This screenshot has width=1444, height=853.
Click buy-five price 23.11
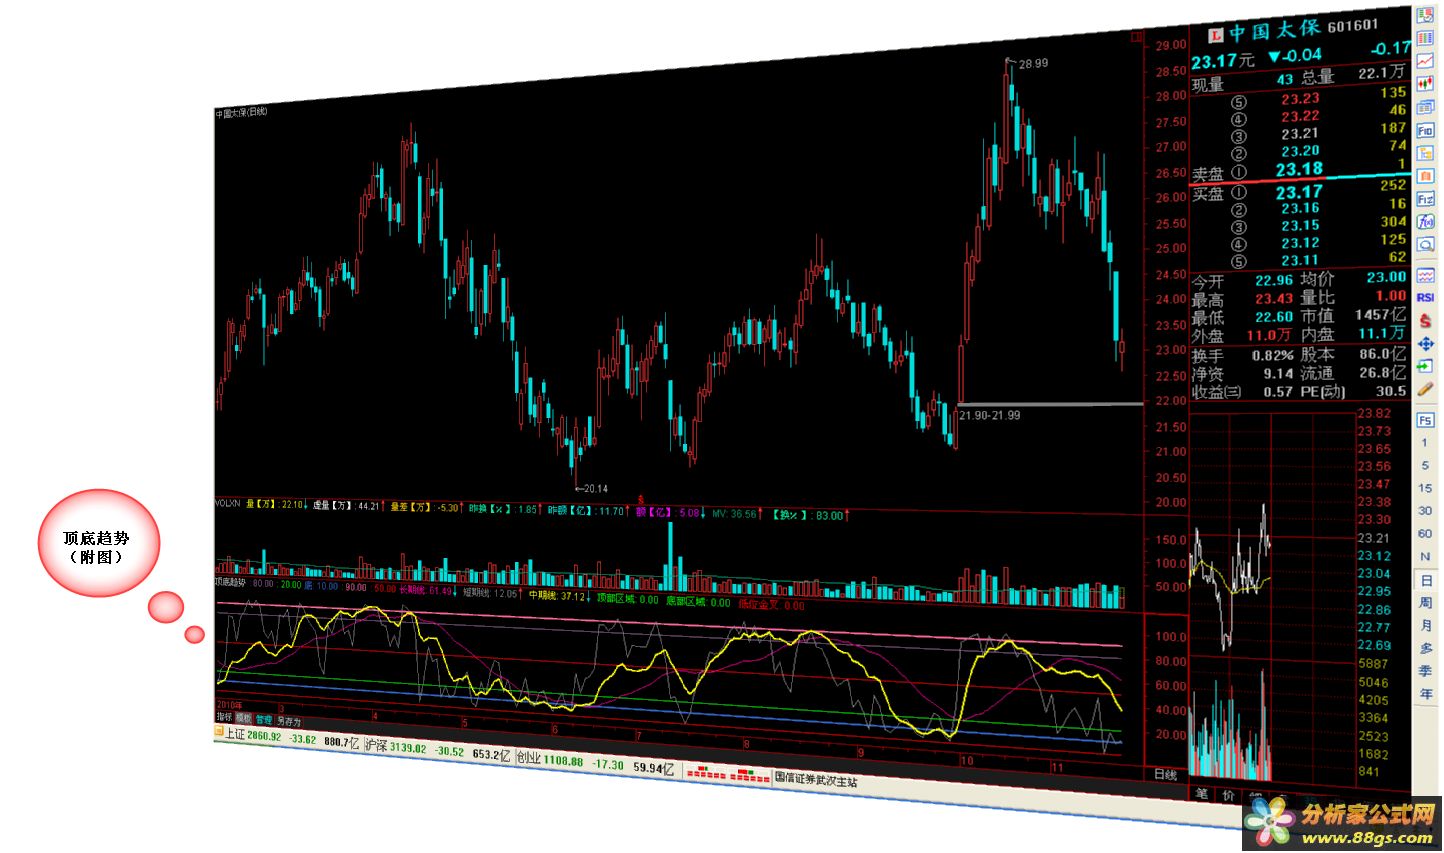coord(1300,261)
